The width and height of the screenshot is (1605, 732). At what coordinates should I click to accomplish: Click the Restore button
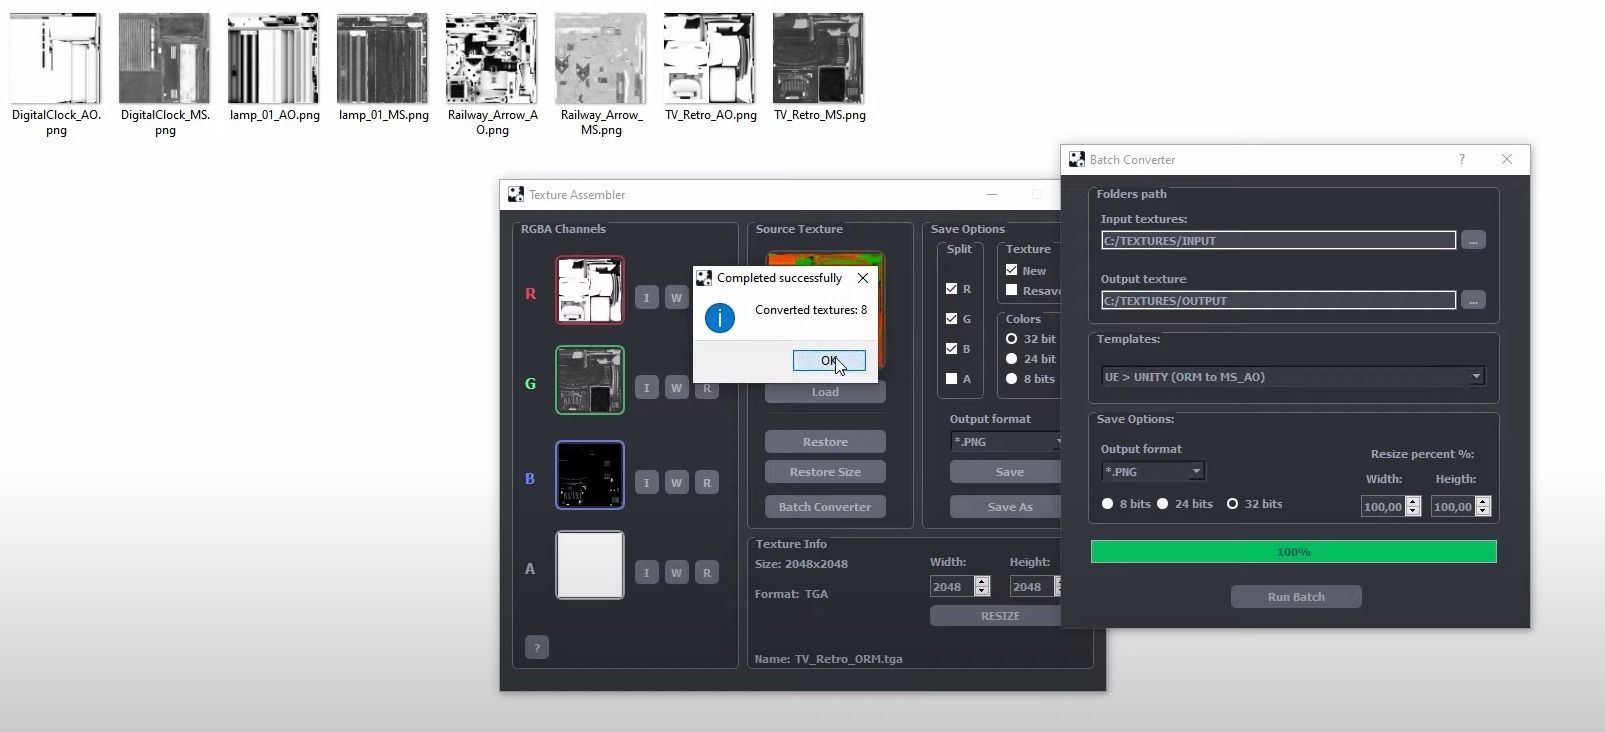[x=825, y=442]
